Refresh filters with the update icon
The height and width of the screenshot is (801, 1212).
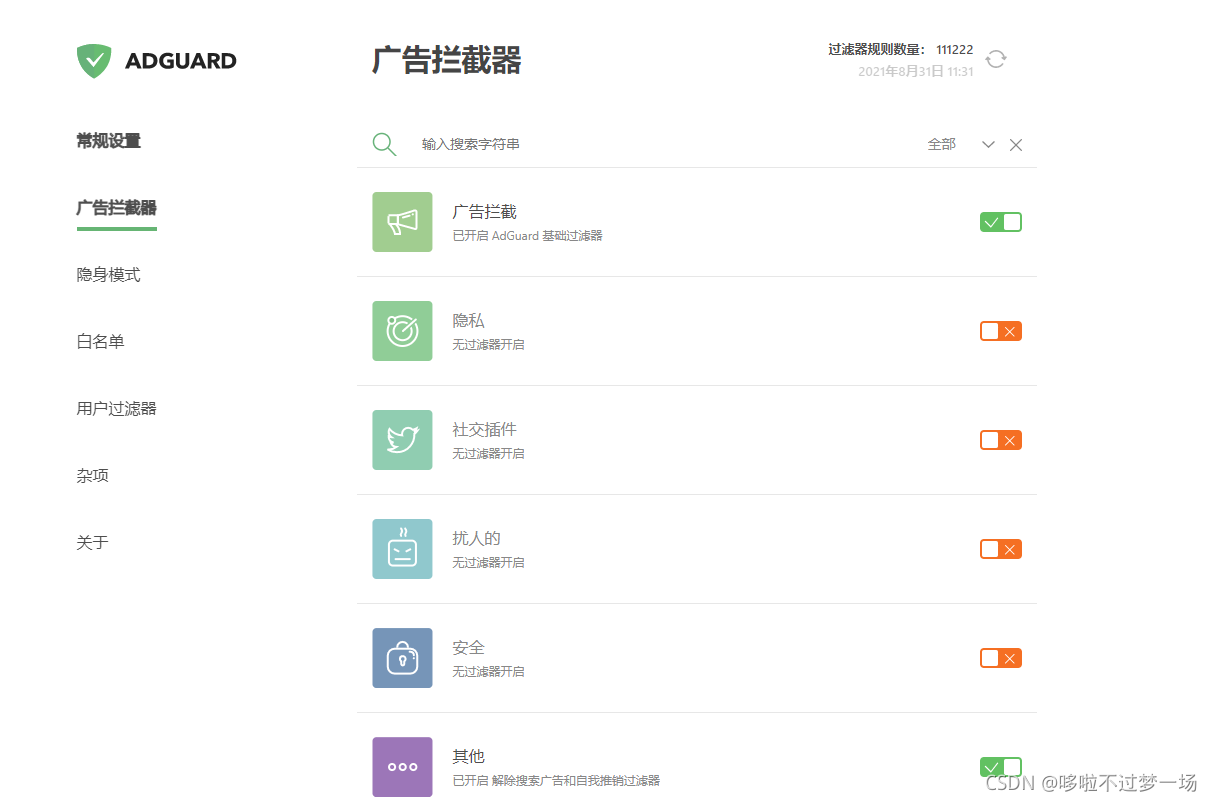(996, 59)
